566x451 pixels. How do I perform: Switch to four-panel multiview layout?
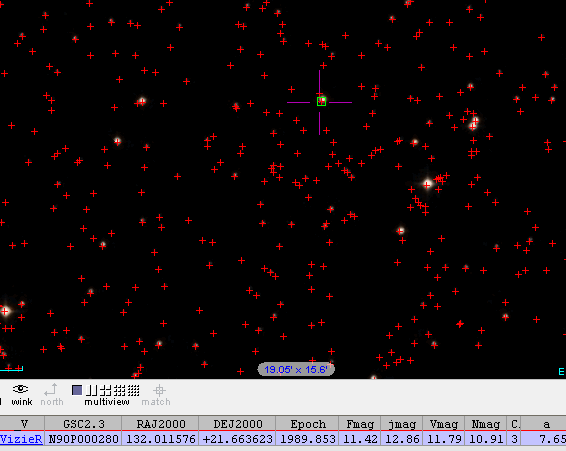(x=106, y=390)
